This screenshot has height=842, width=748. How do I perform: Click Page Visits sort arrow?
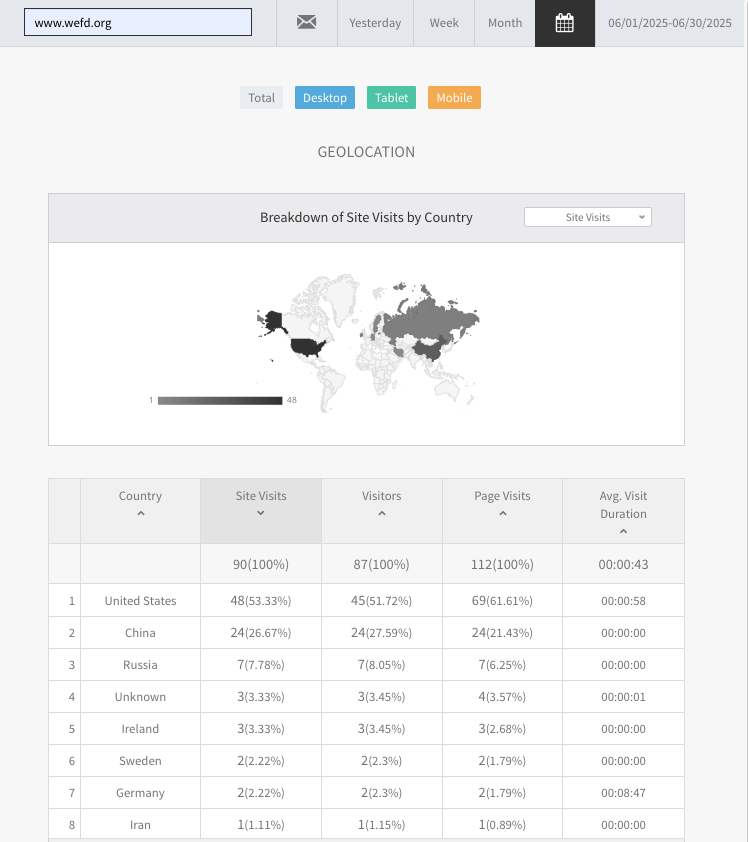point(502,514)
